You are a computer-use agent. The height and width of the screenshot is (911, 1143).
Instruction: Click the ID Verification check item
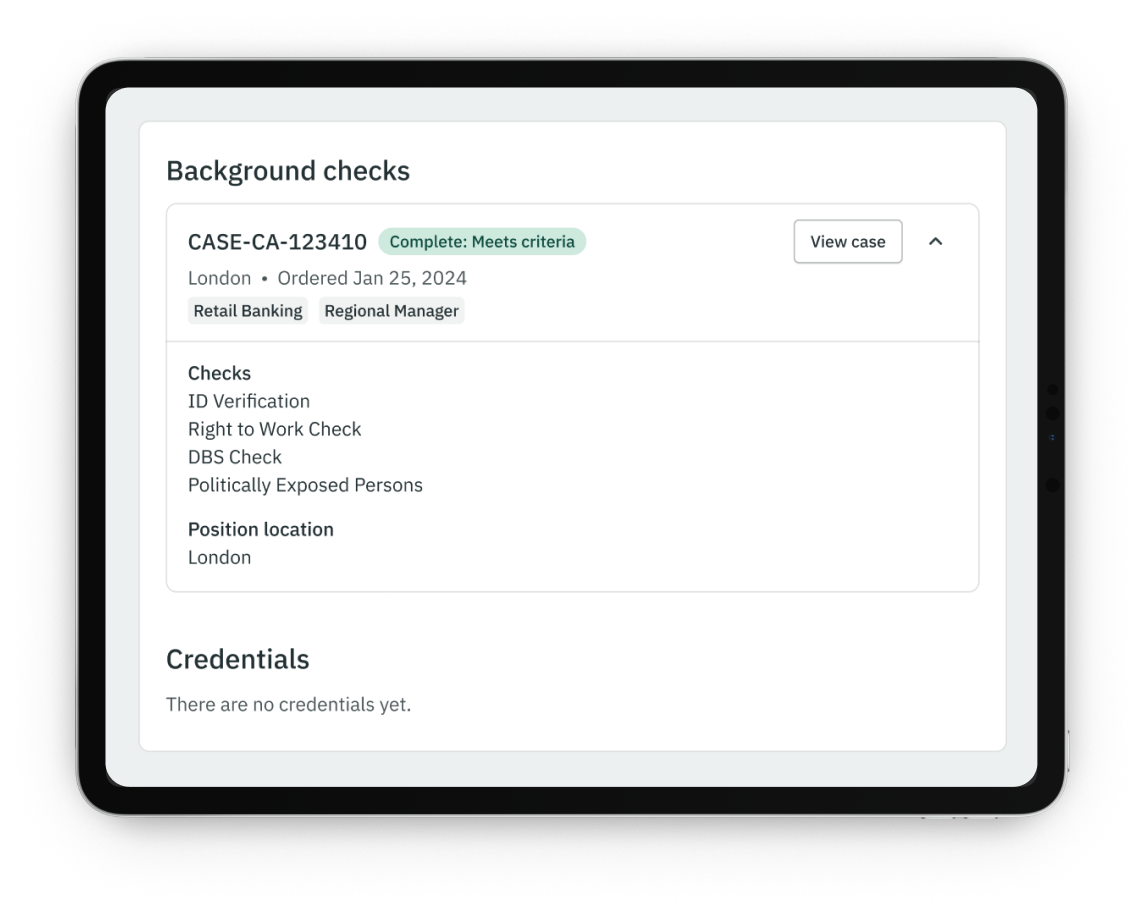pyautogui.click(x=249, y=401)
